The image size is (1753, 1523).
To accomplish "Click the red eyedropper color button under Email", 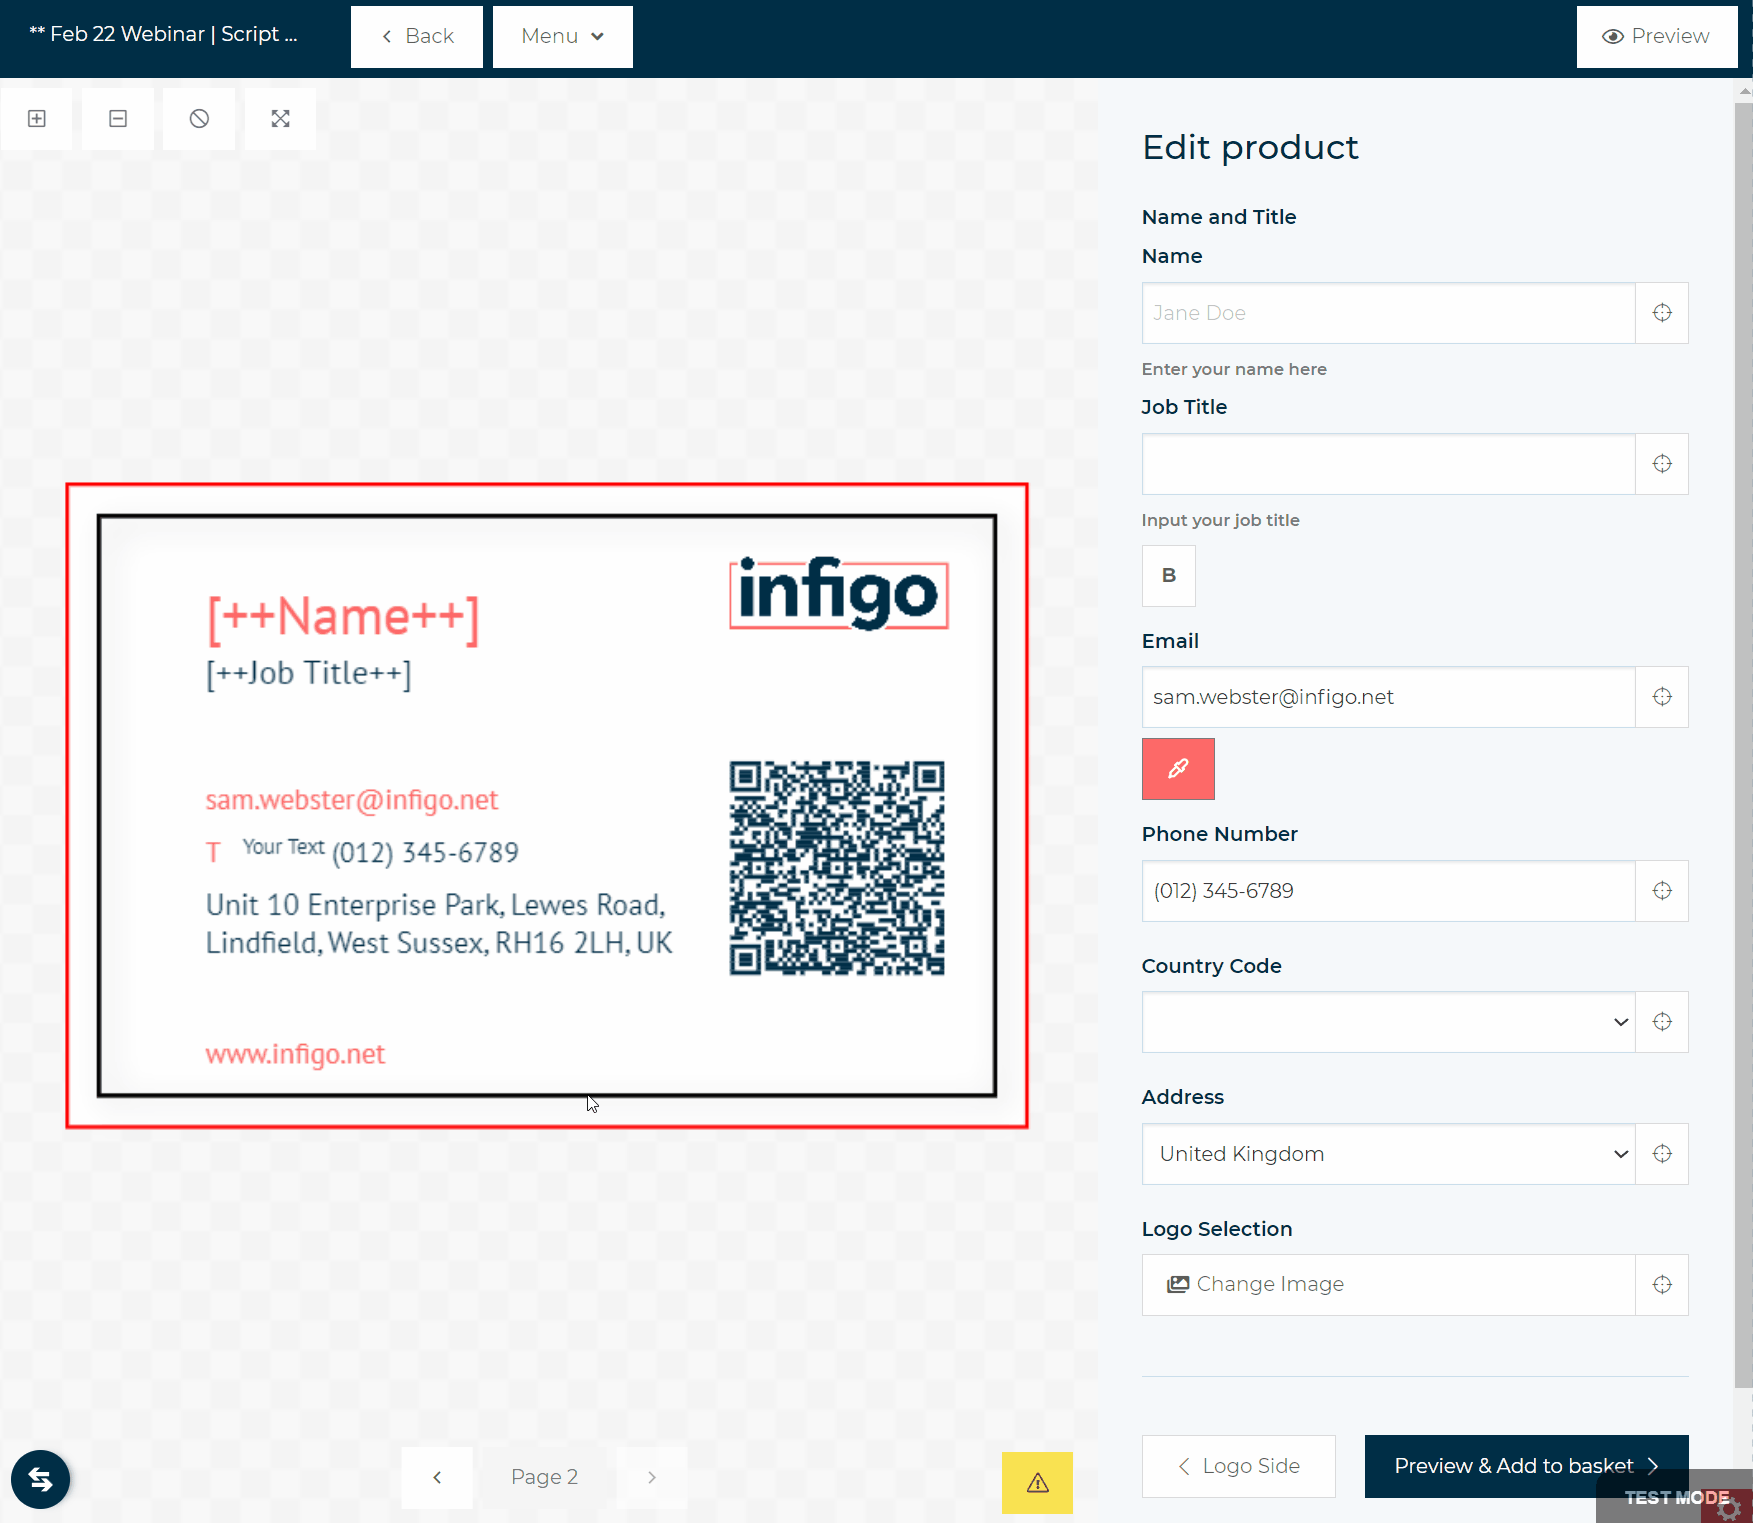I will pyautogui.click(x=1178, y=769).
